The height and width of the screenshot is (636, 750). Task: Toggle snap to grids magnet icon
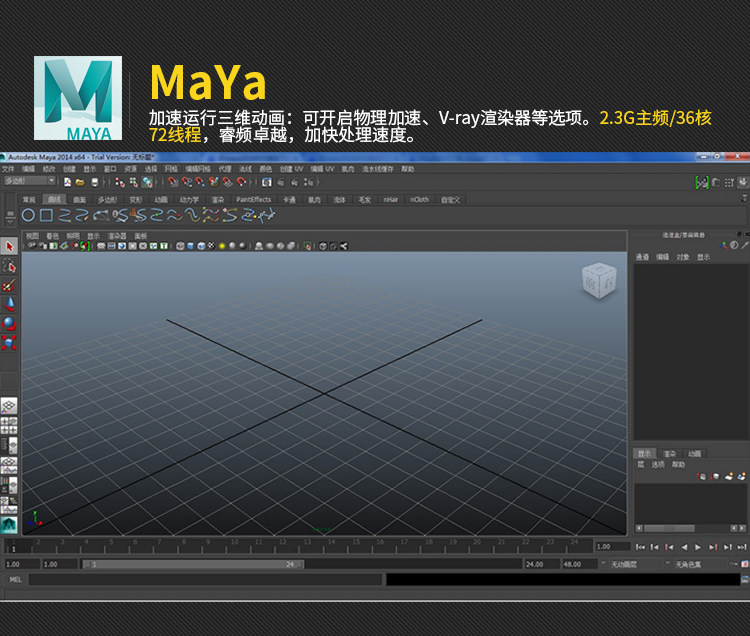coord(173,182)
